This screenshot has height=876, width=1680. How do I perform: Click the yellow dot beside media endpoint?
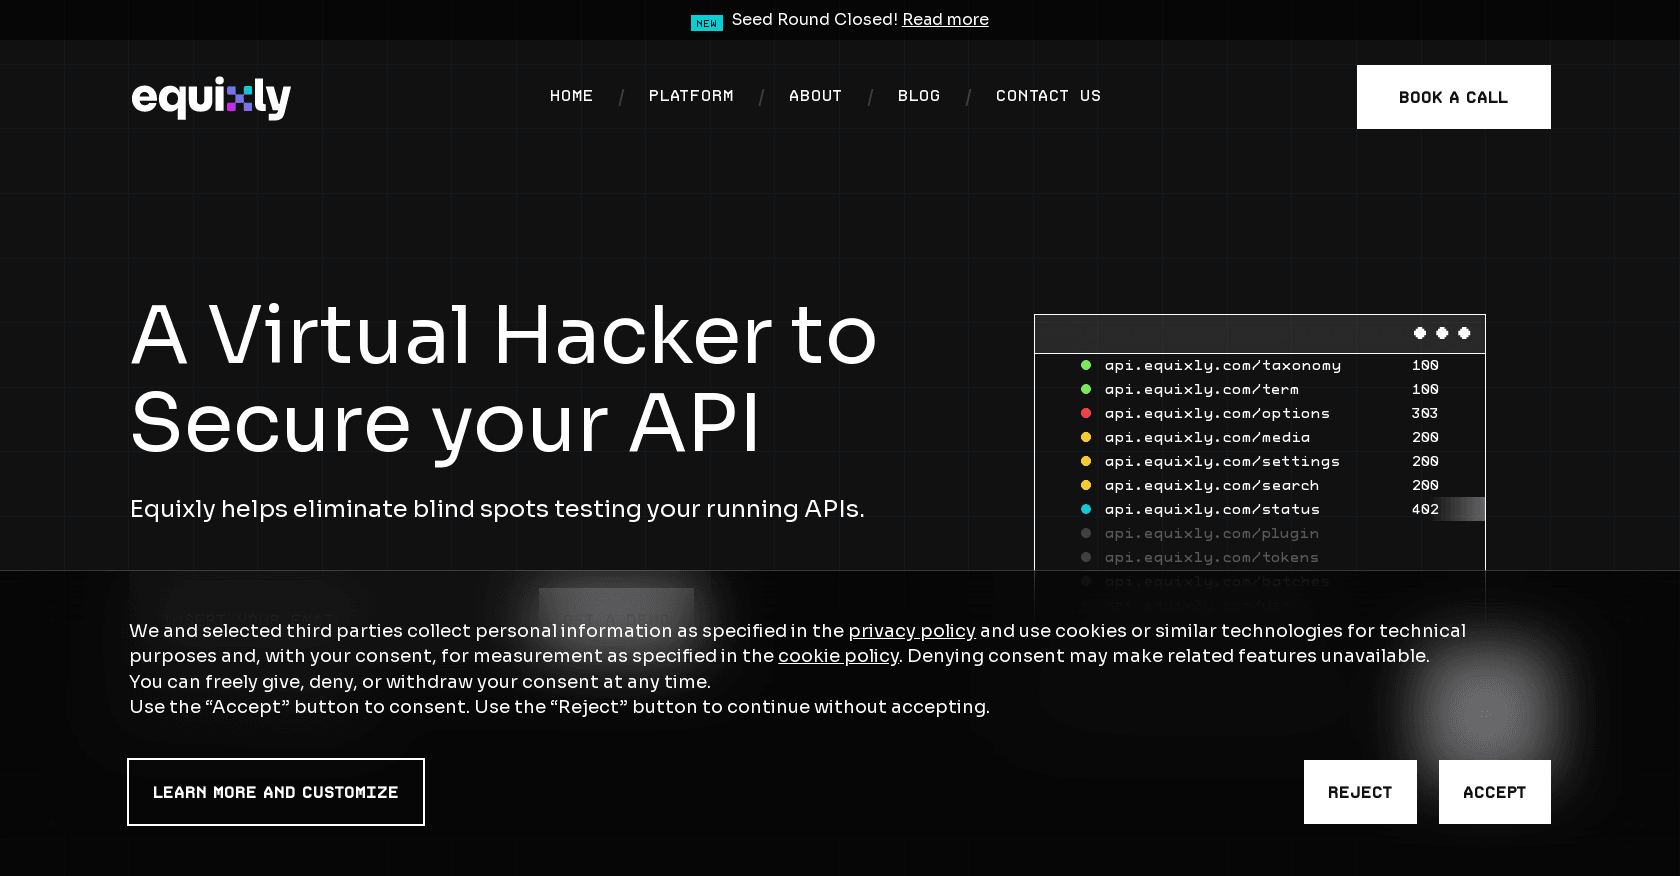coord(1086,438)
